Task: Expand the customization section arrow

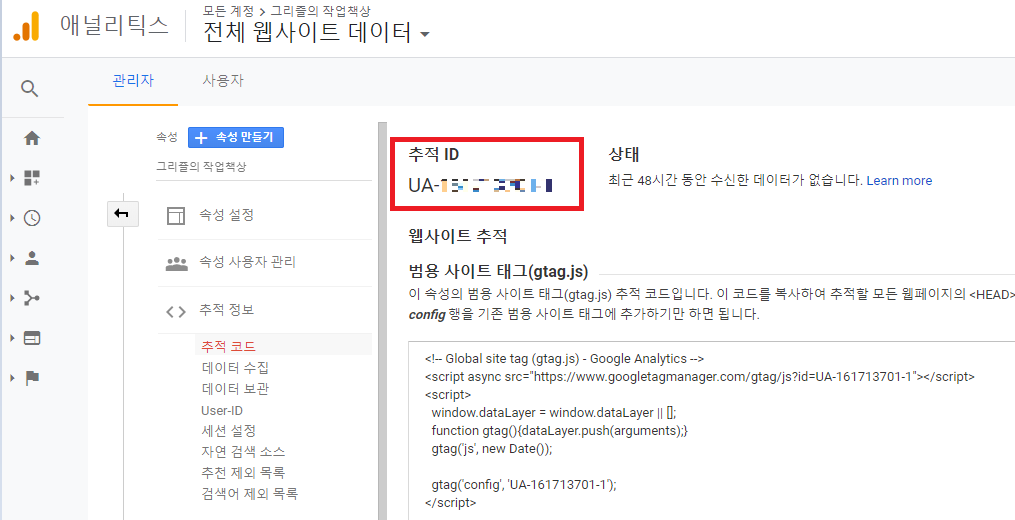Action: pos(12,178)
